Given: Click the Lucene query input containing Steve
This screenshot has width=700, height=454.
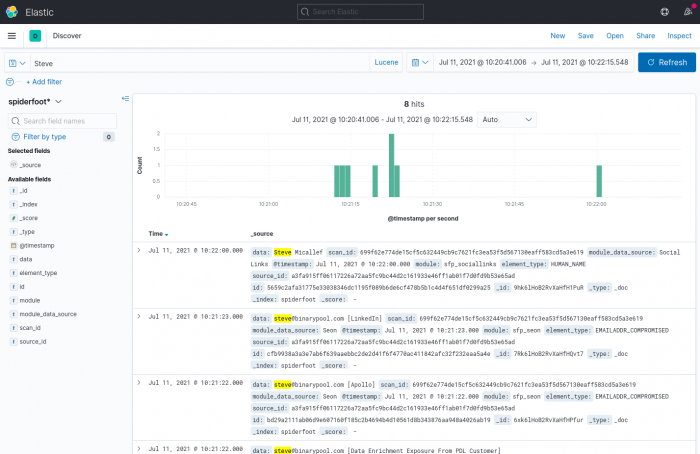Looking at the screenshot, I should point(200,63).
